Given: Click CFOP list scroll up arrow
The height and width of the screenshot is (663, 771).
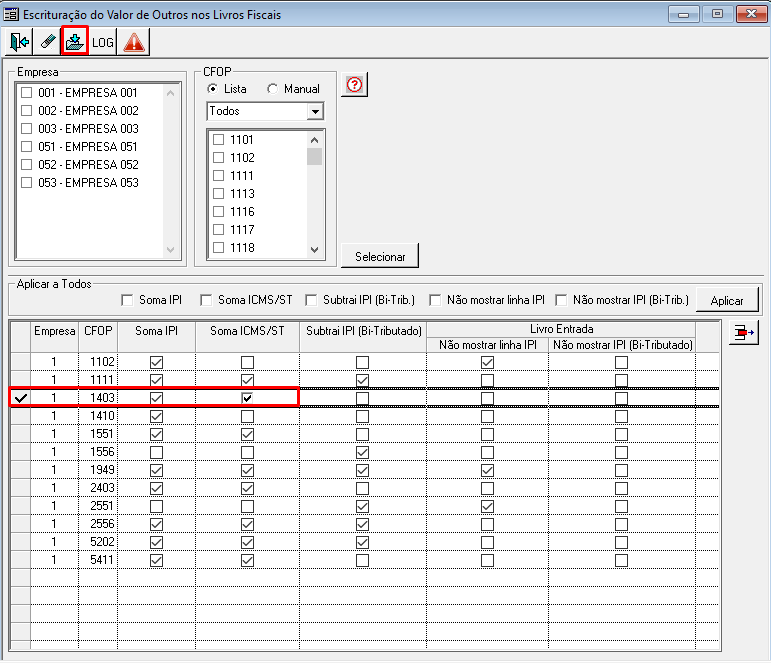Looking at the screenshot, I should tap(315, 140).
